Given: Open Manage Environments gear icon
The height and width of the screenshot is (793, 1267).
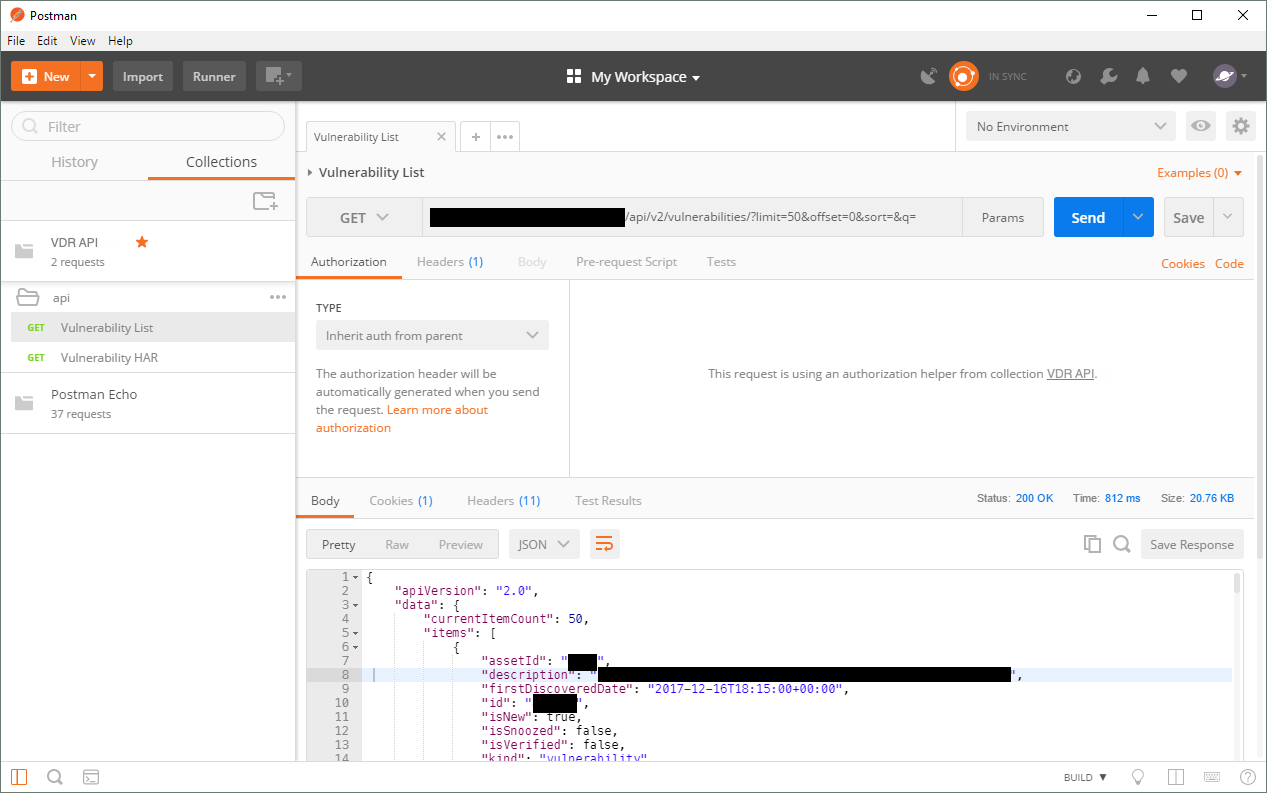Looking at the screenshot, I should (x=1241, y=126).
